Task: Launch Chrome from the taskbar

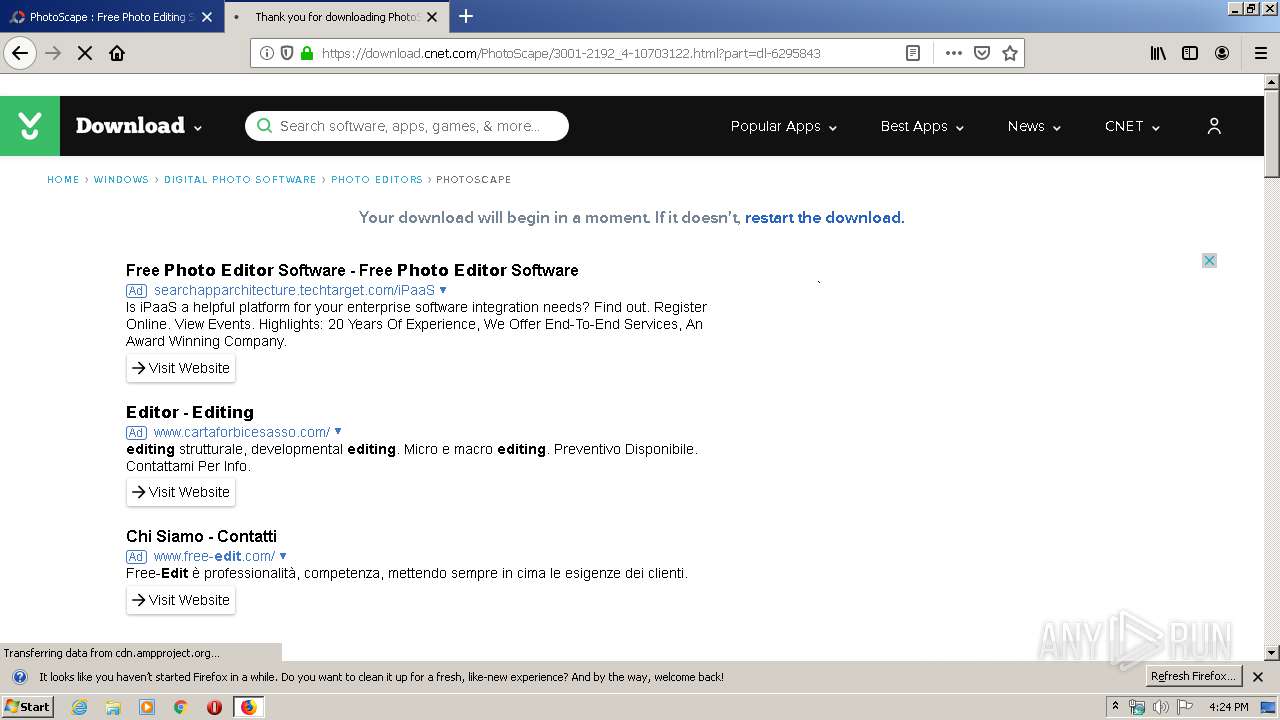Action: coord(181,707)
